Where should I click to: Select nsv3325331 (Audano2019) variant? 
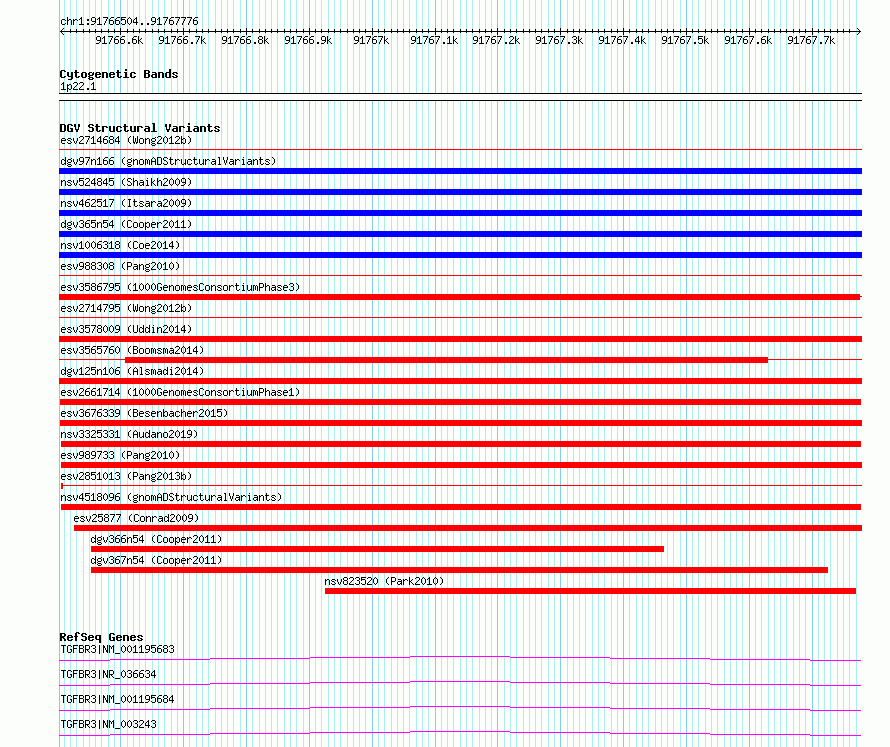(x=129, y=434)
